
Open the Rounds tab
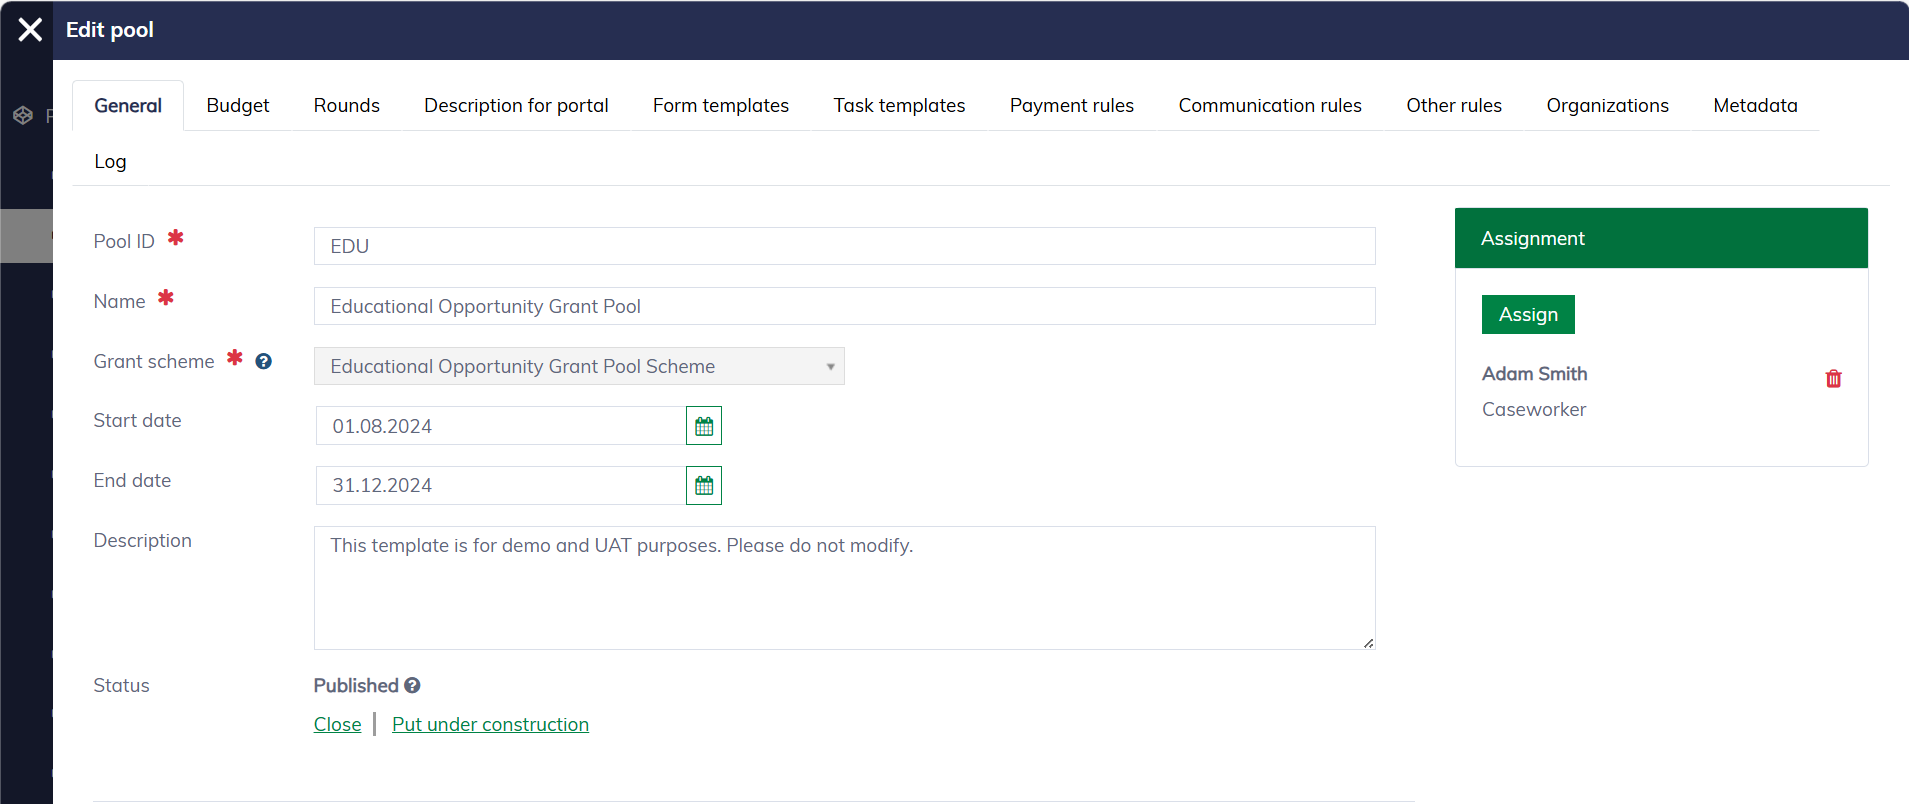[346, 106]
